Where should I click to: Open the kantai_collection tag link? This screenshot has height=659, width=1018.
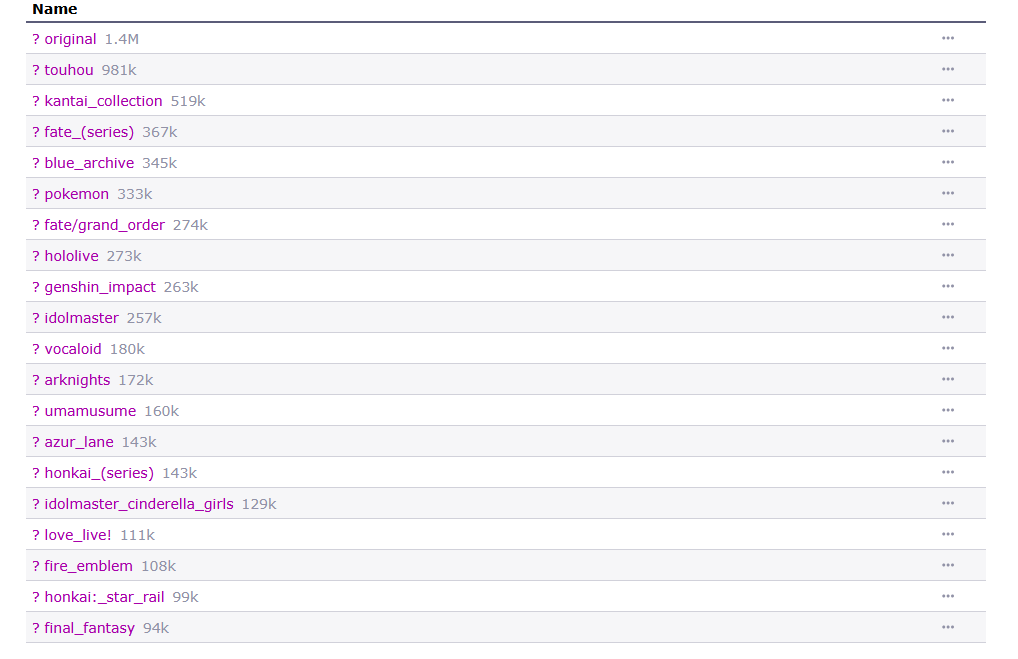coord(103,101)
